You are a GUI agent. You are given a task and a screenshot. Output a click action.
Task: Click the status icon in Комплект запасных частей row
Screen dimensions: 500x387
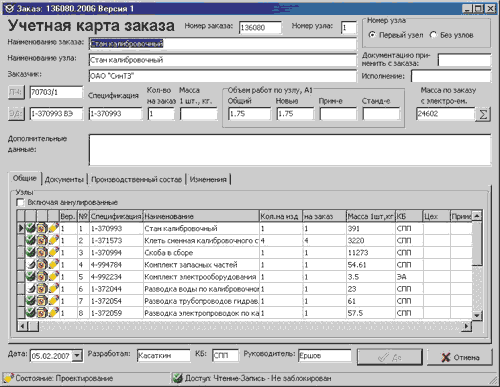31,265
